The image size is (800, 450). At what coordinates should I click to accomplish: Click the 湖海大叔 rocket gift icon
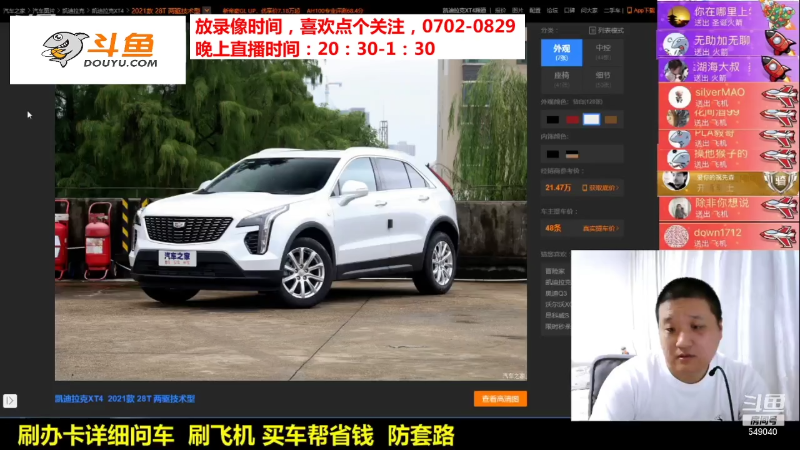pos(776,69)
